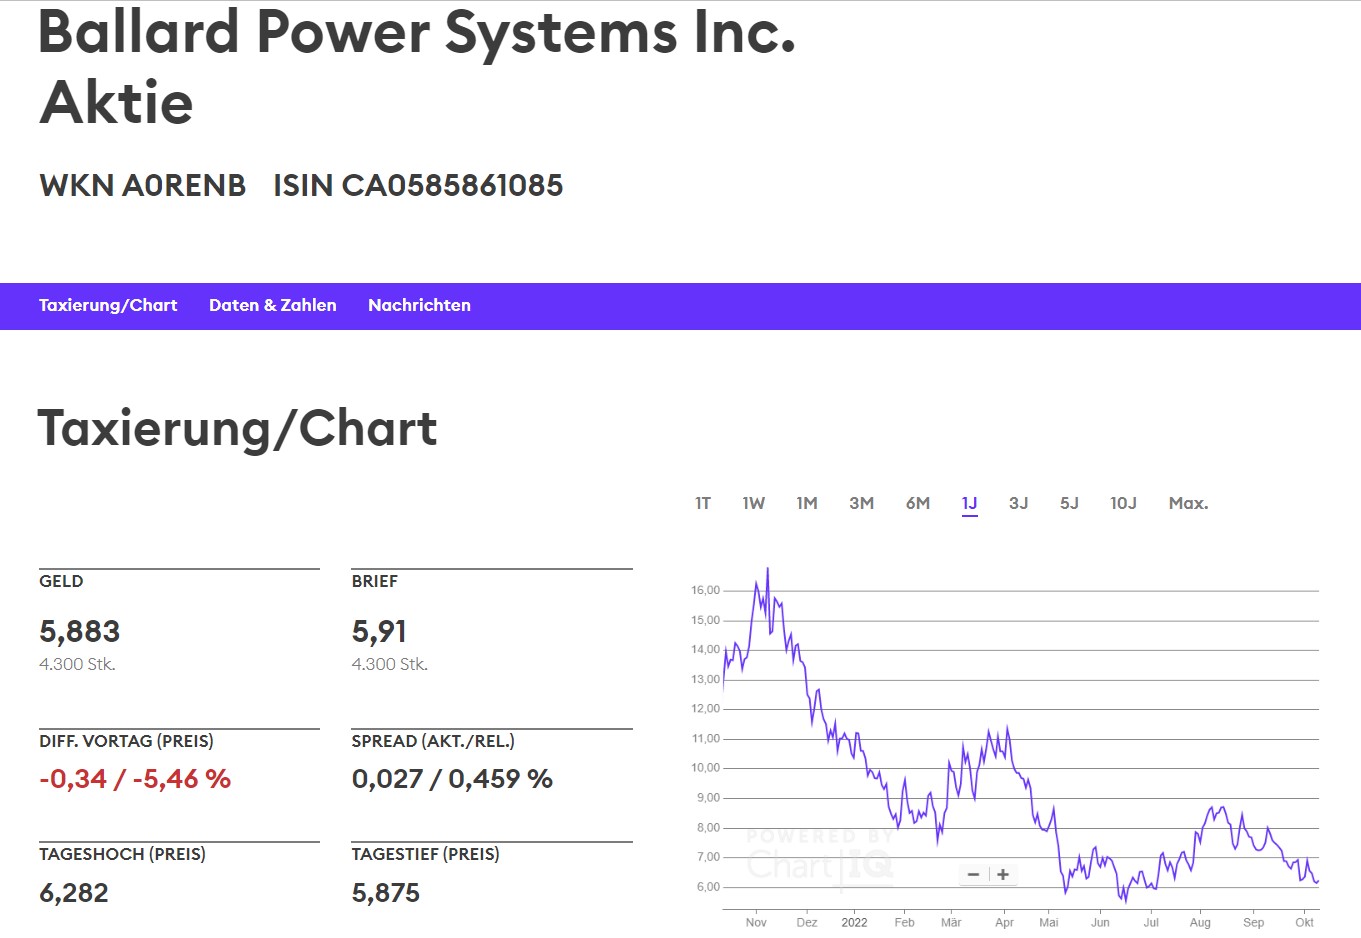Click the 2022 label on the time axis

point(855,923)
